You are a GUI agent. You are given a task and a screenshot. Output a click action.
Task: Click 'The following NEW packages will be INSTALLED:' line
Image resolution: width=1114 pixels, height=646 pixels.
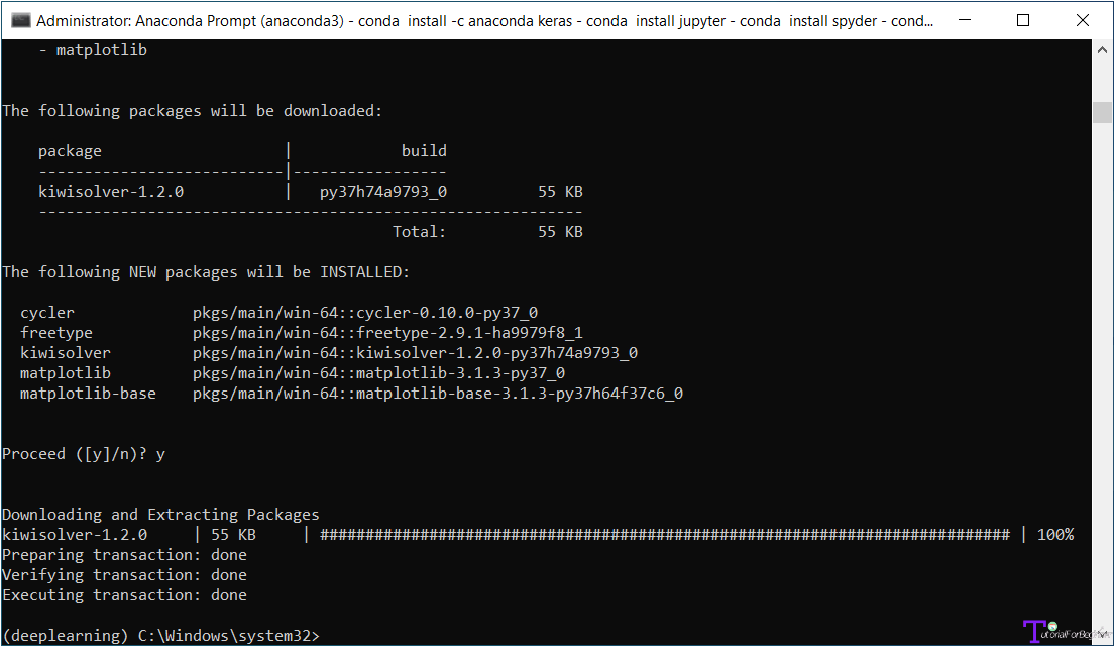206,272
